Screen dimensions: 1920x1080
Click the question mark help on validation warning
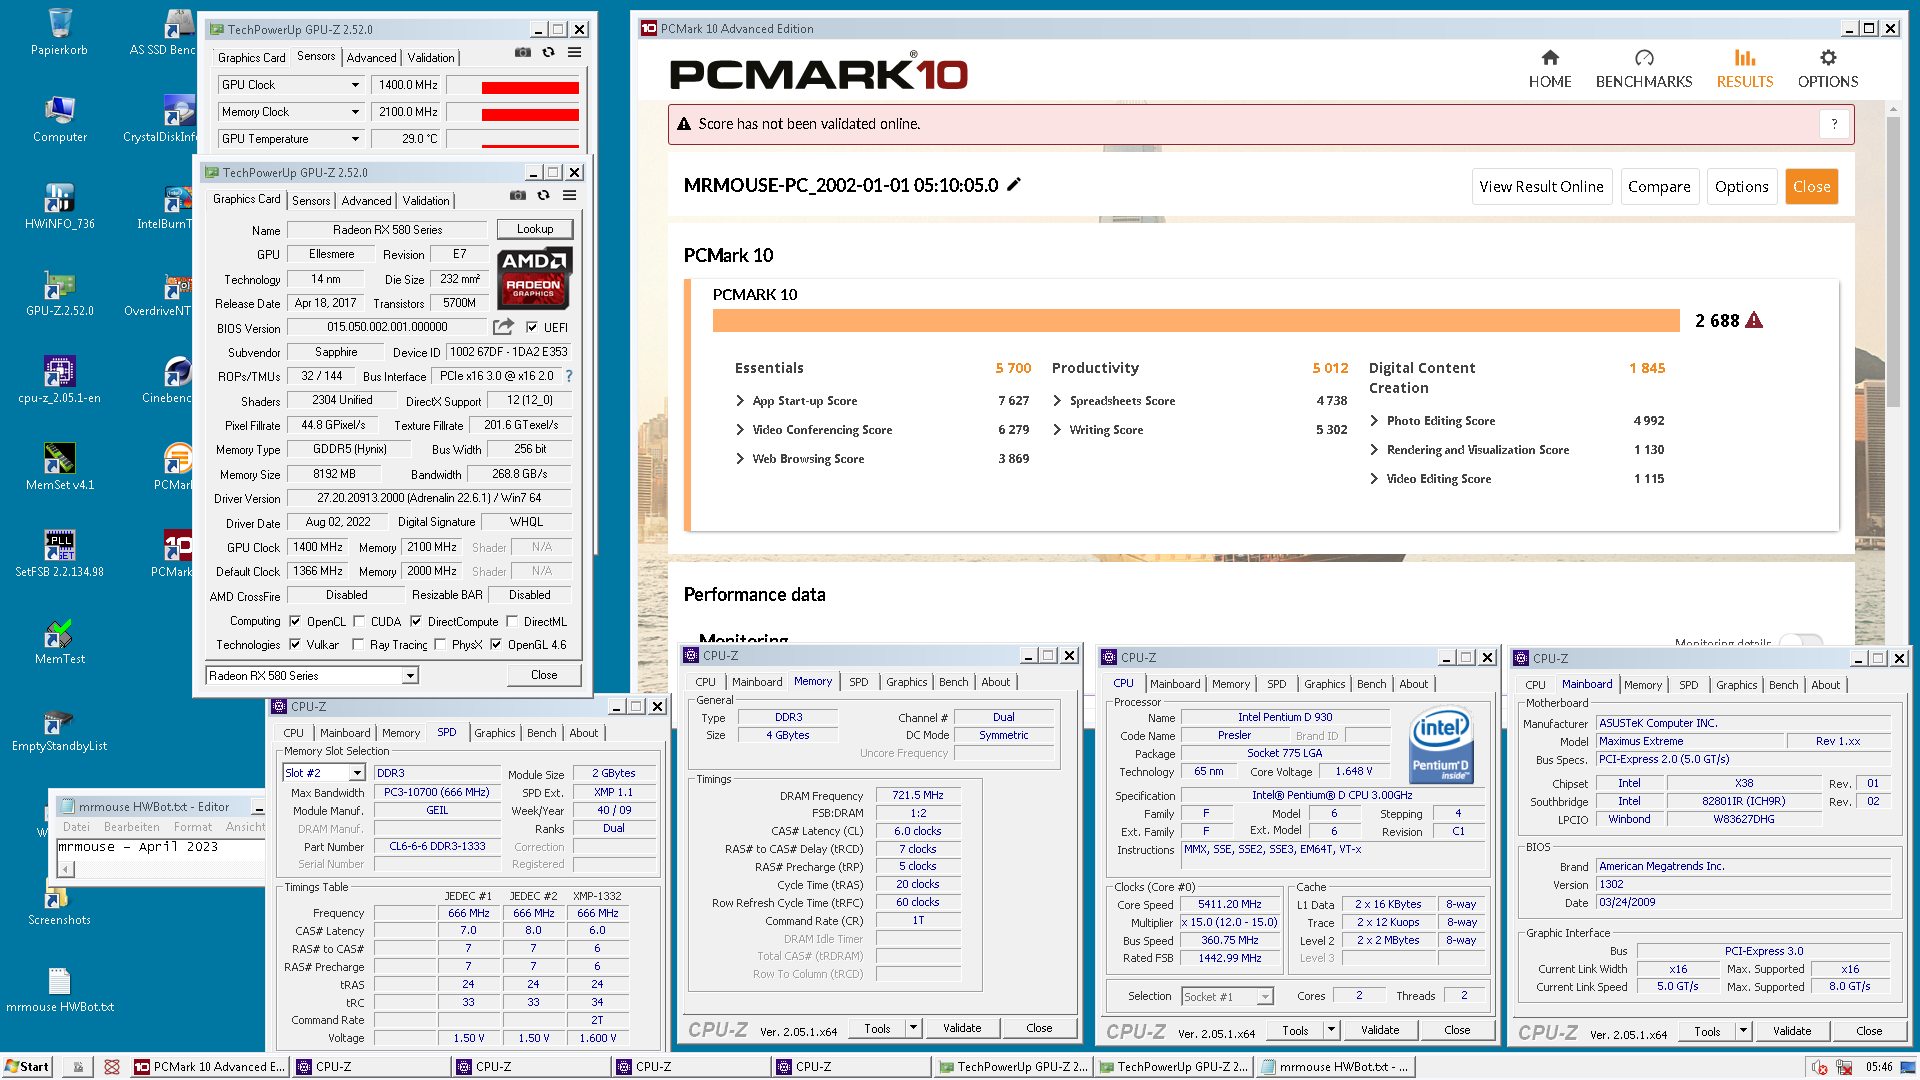(1834, 124)
